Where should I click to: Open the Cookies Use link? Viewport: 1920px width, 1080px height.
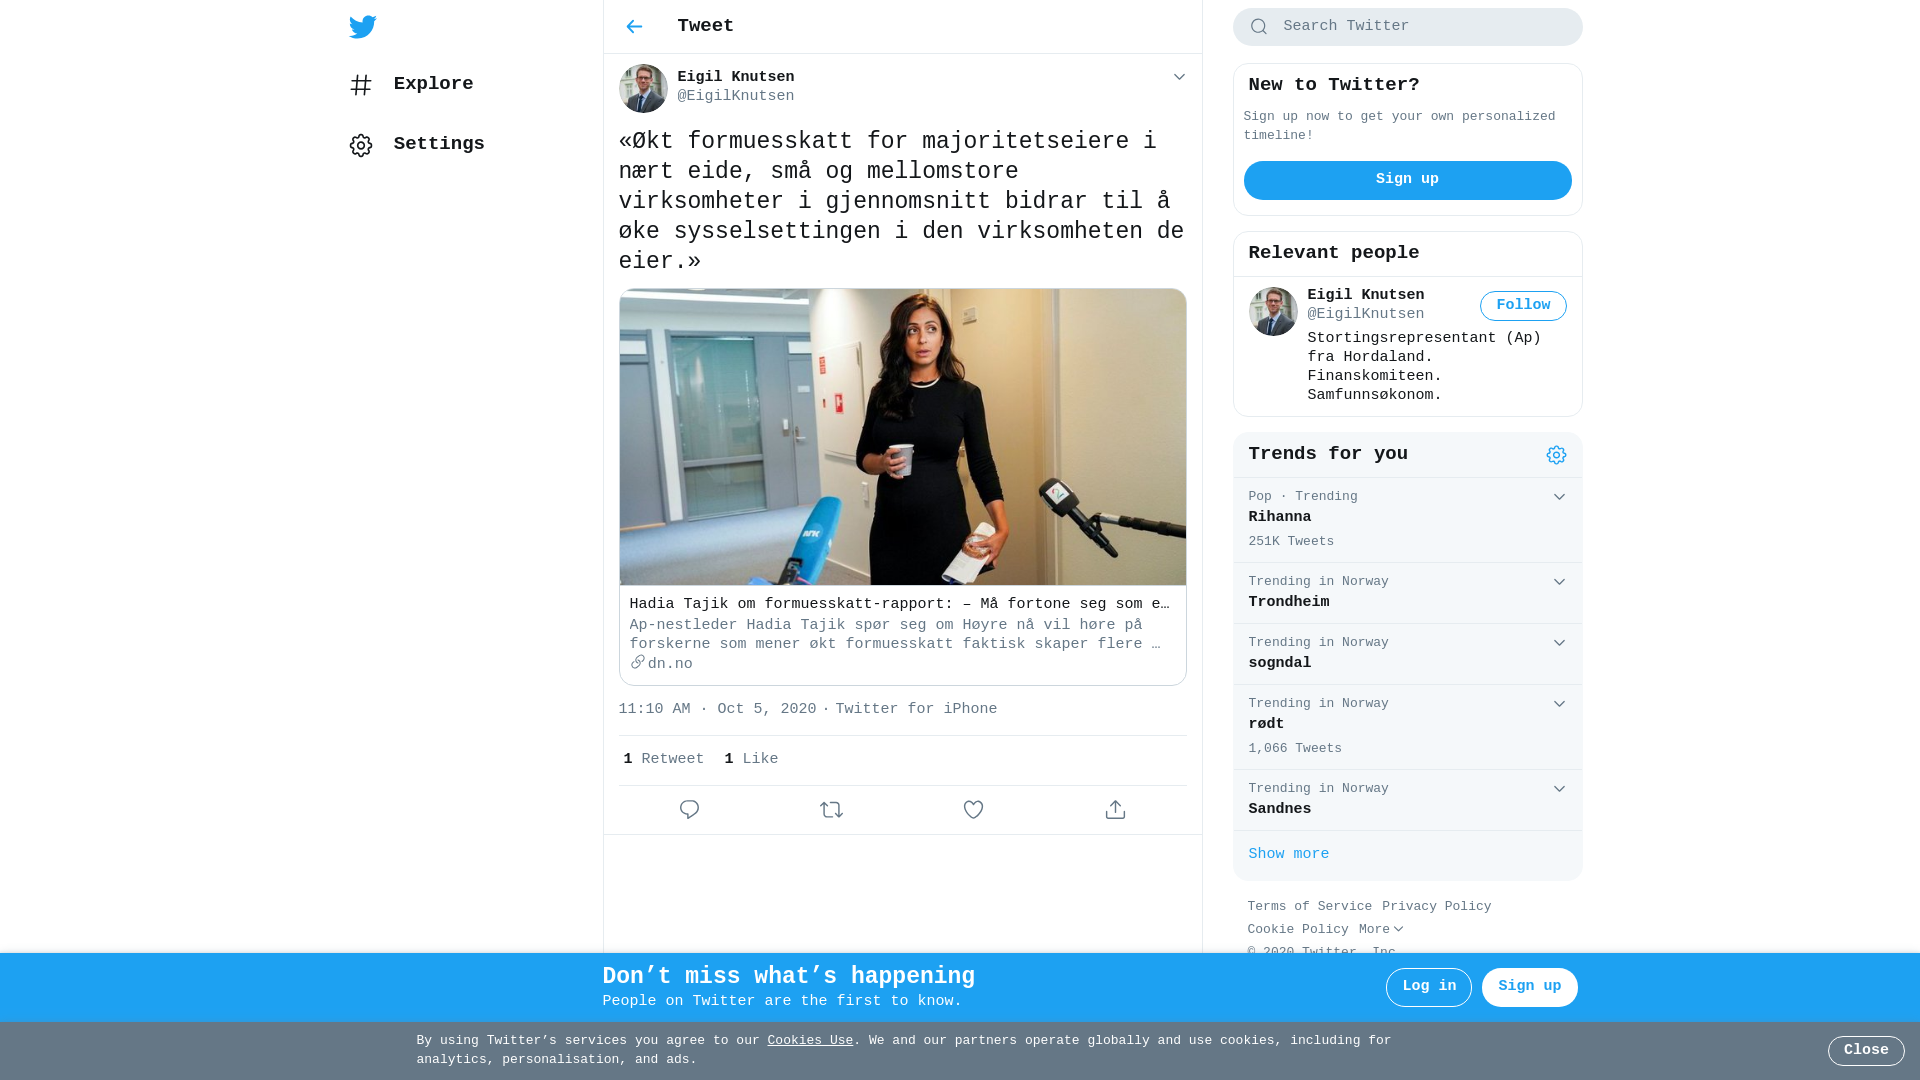click(x=810, y=1041)
